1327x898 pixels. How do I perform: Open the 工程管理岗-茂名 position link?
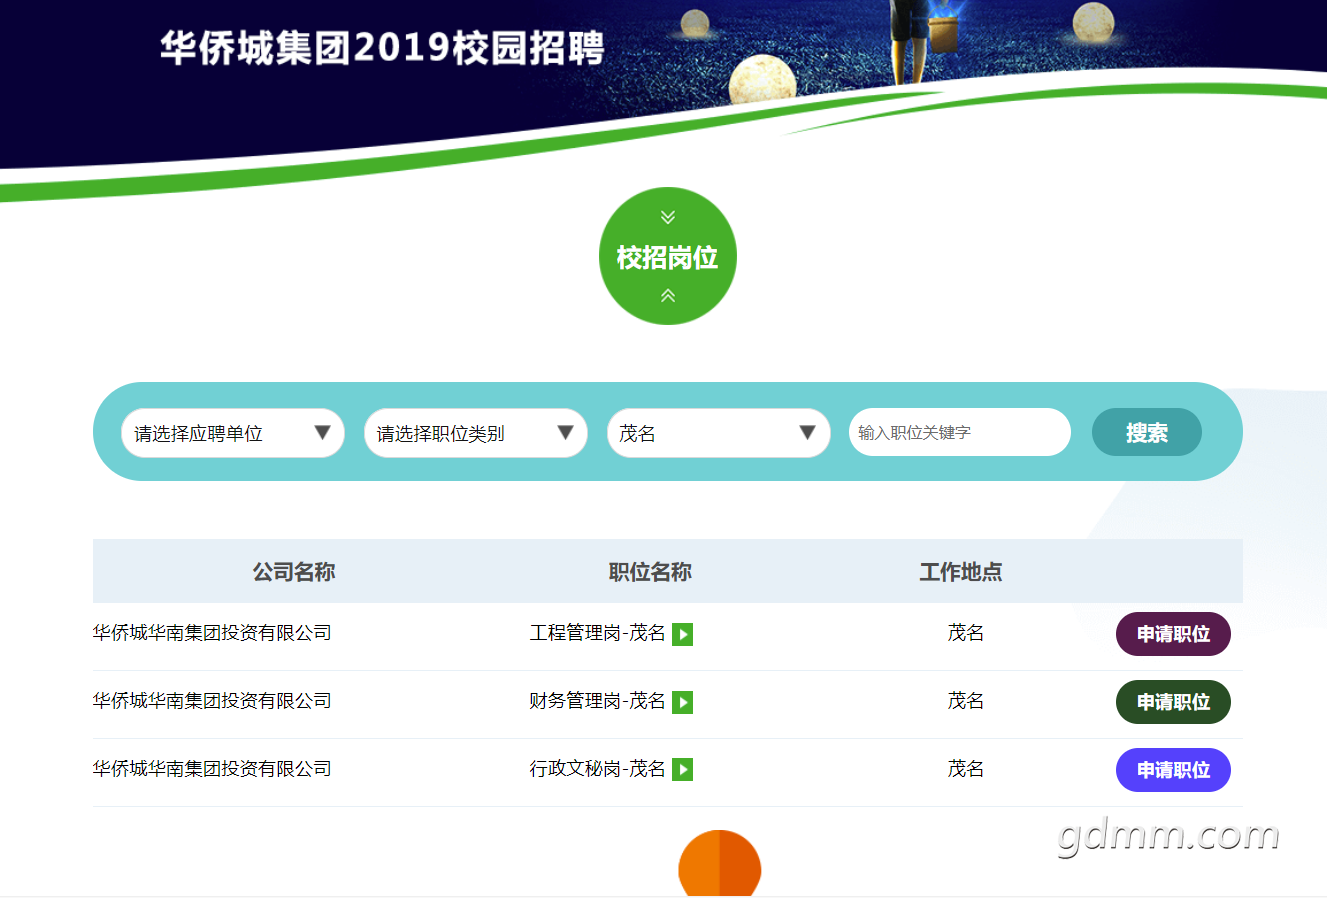(x=597, y=633)
